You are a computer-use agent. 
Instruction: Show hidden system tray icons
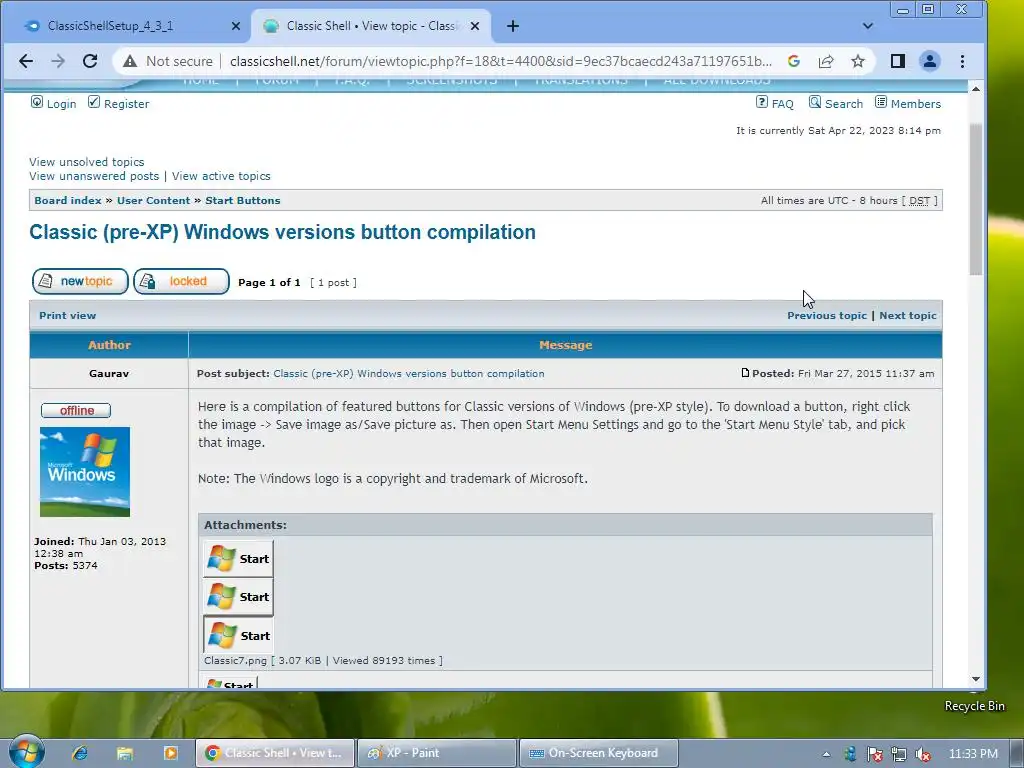[826, 754]
